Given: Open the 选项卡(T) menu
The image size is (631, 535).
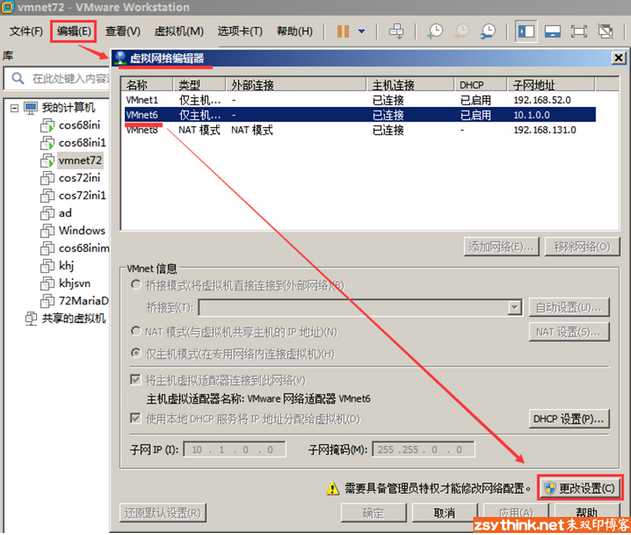Looking at the screenshot, I should [240, 31].
